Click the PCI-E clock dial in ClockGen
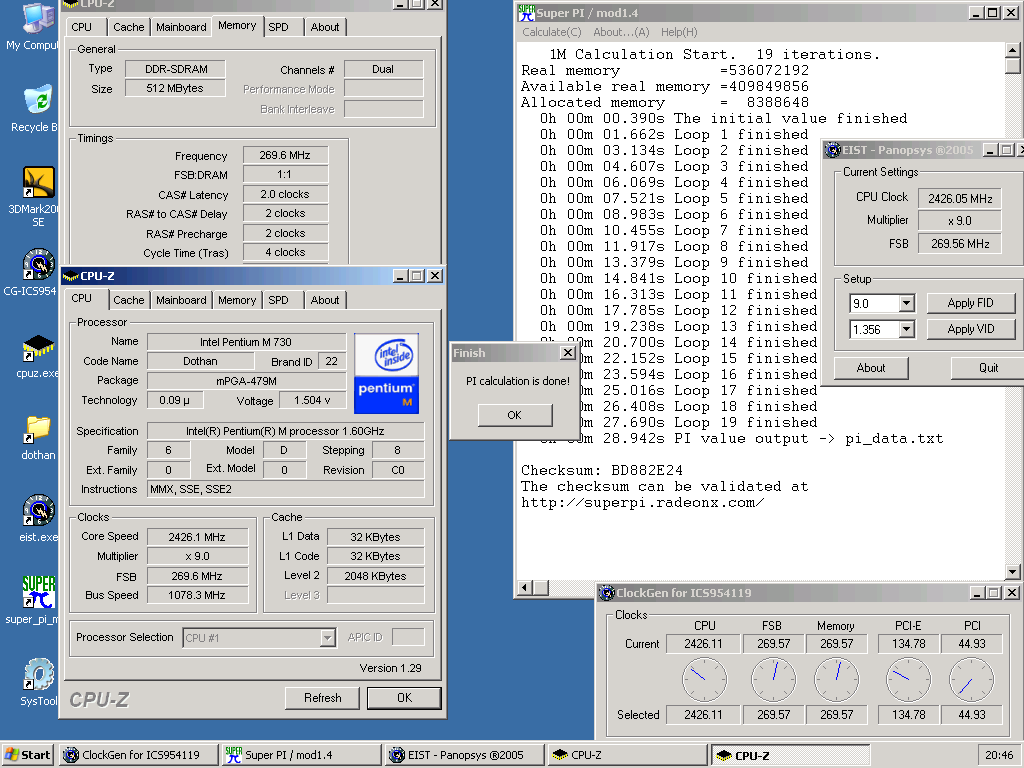The height and width of the screenshot is (768, 1024). (908, 679)
